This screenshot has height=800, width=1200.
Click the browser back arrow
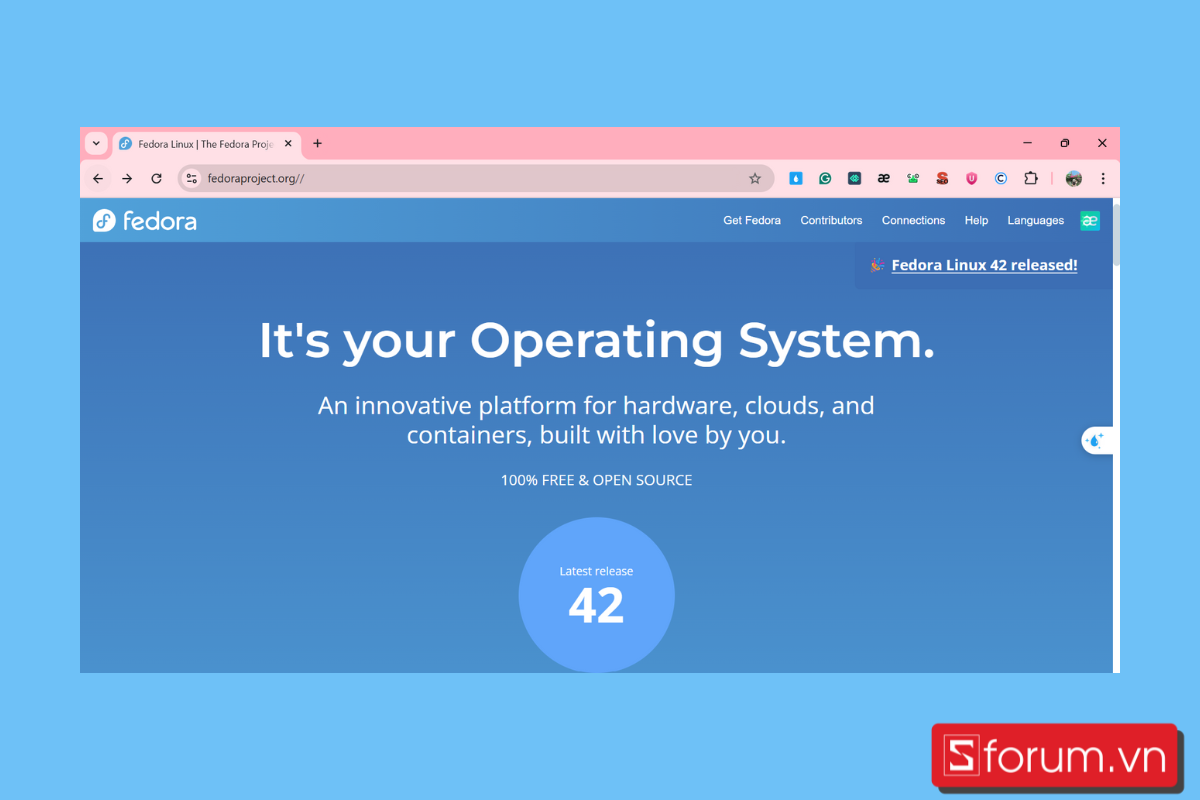pos(98,178)
